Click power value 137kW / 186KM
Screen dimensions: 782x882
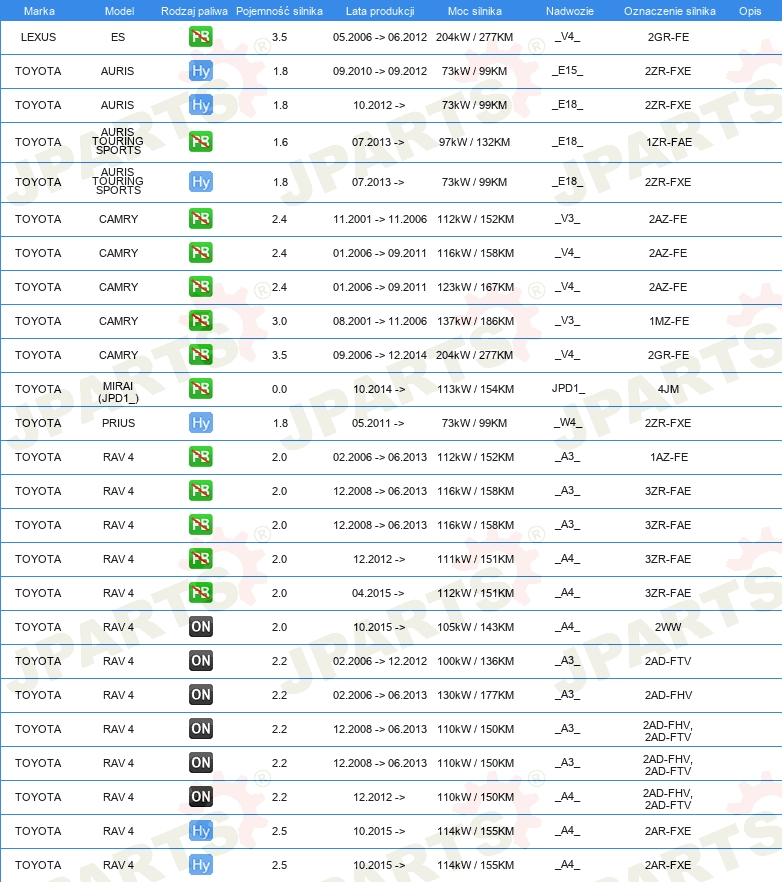(475, 321)
